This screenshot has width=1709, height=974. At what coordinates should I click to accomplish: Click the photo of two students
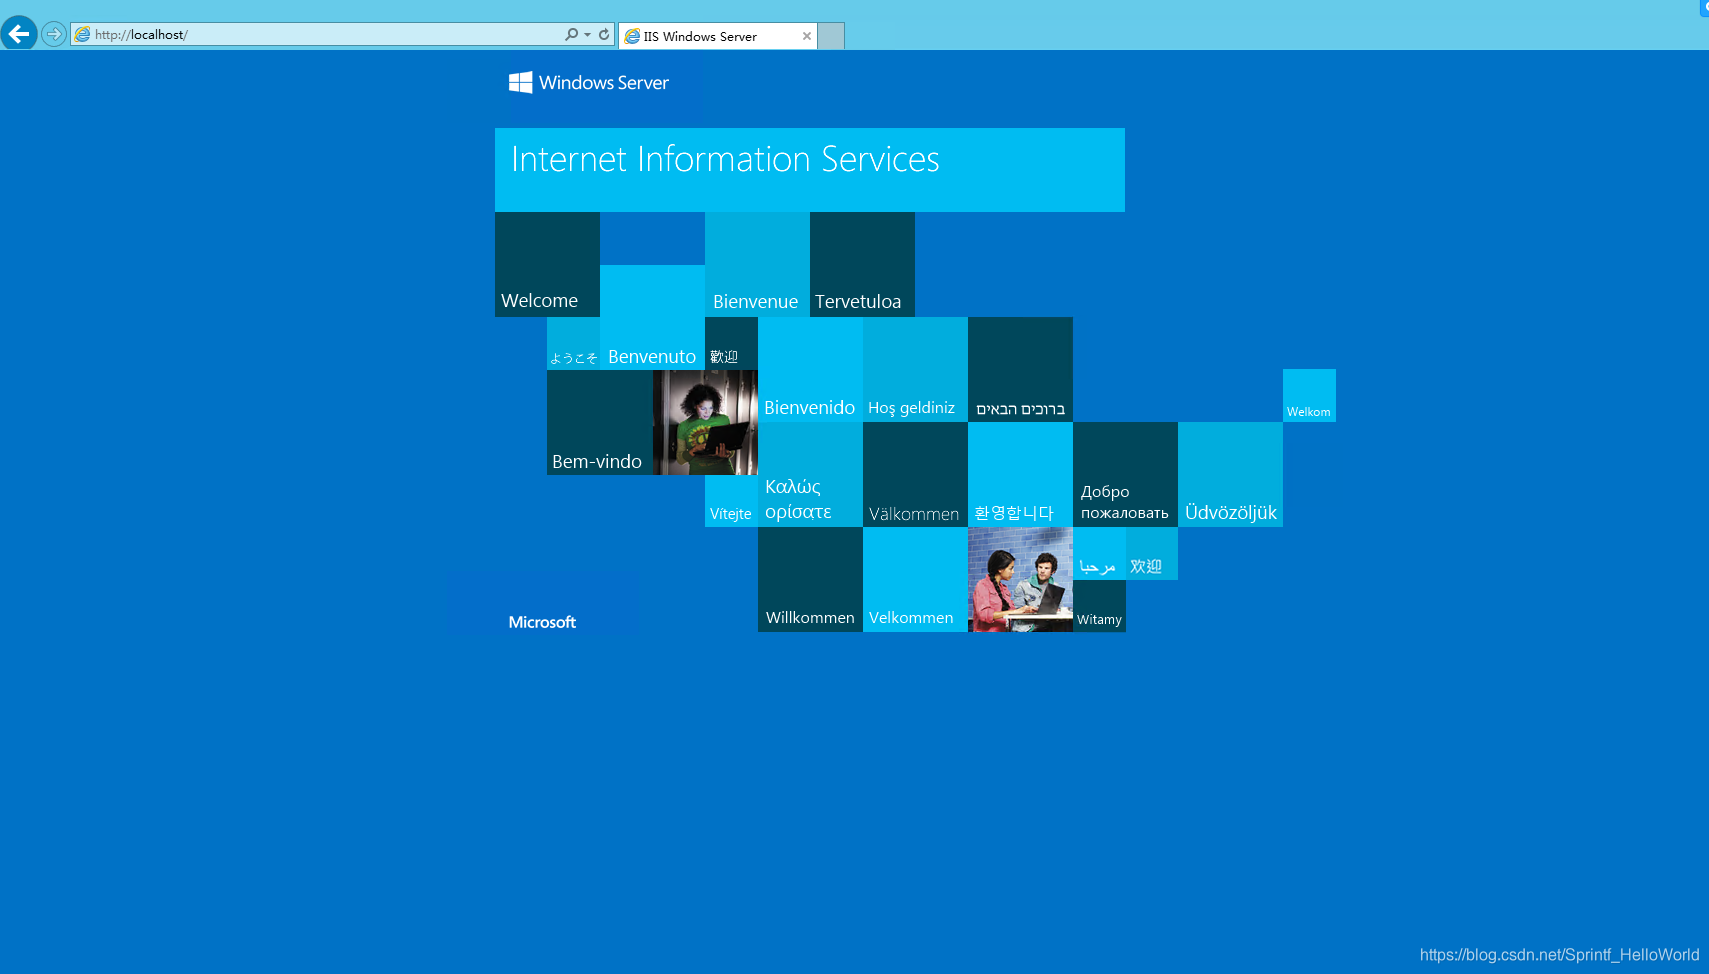click(1020, 579)
